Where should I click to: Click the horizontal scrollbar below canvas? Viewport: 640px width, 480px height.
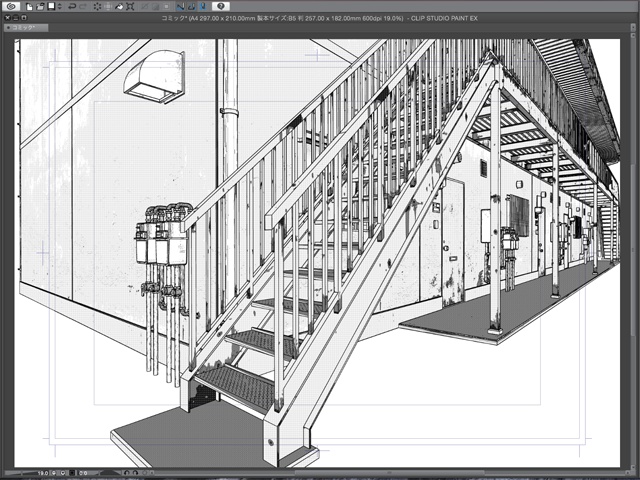[388, 473]
